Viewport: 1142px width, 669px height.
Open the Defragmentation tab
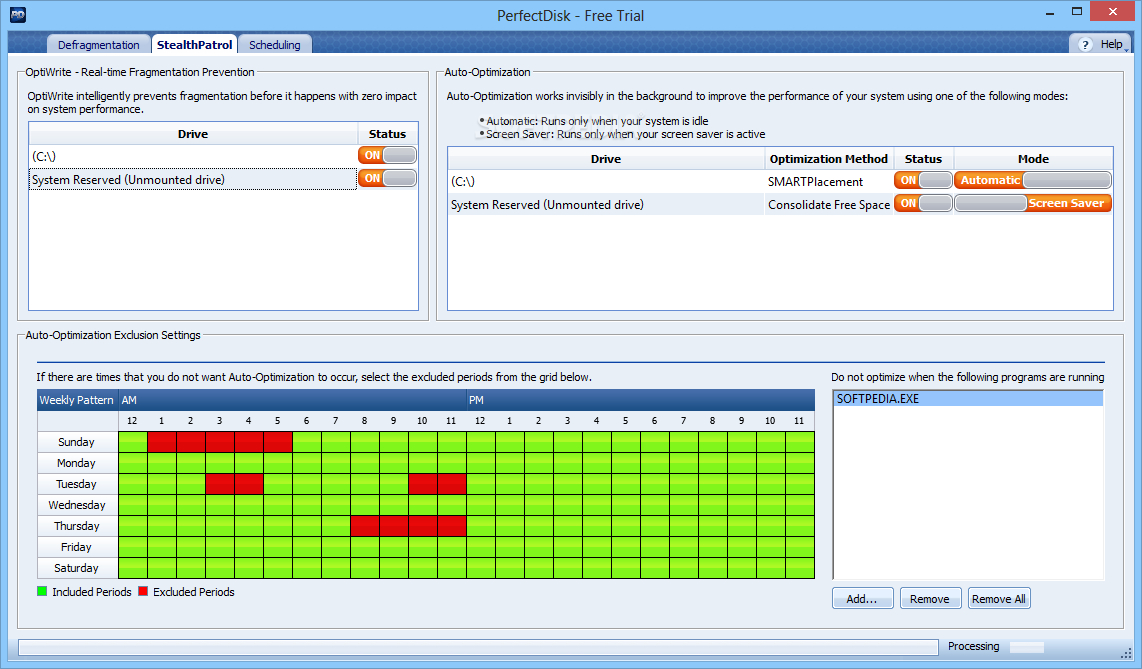98,44
